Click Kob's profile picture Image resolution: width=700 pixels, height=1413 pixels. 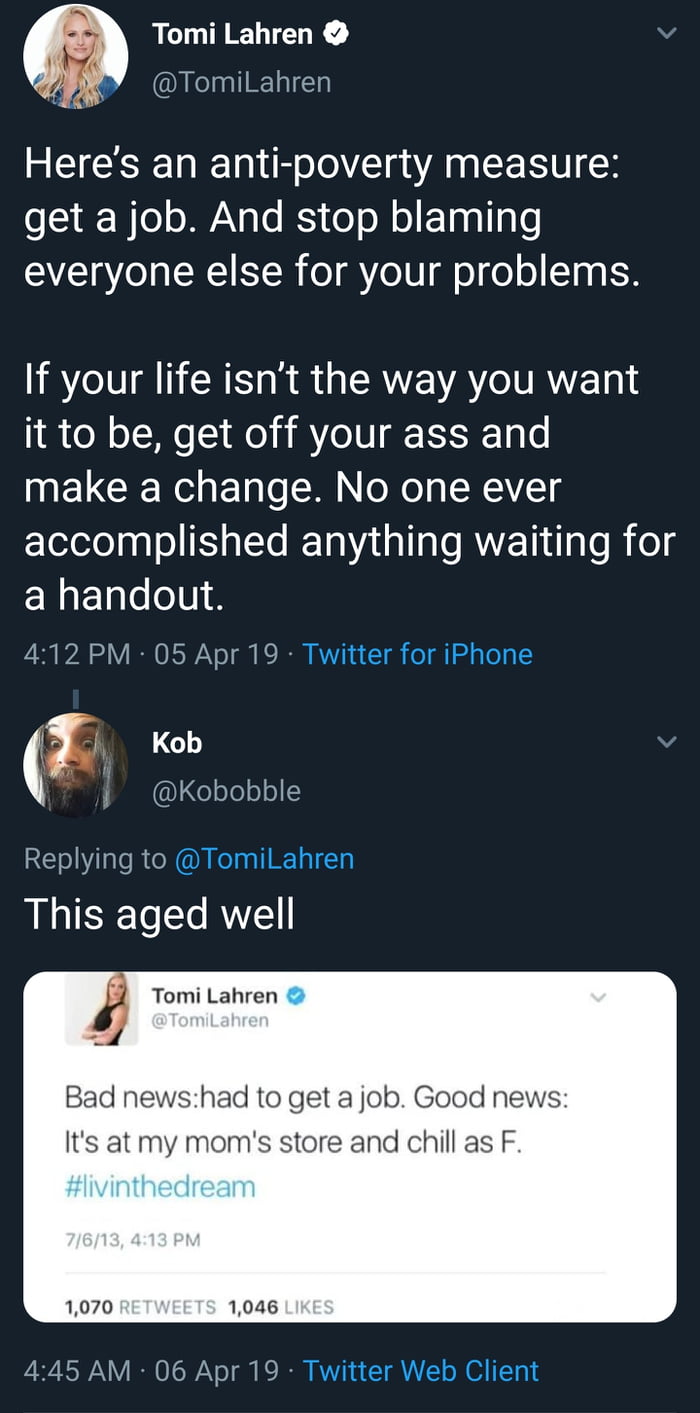75,765
